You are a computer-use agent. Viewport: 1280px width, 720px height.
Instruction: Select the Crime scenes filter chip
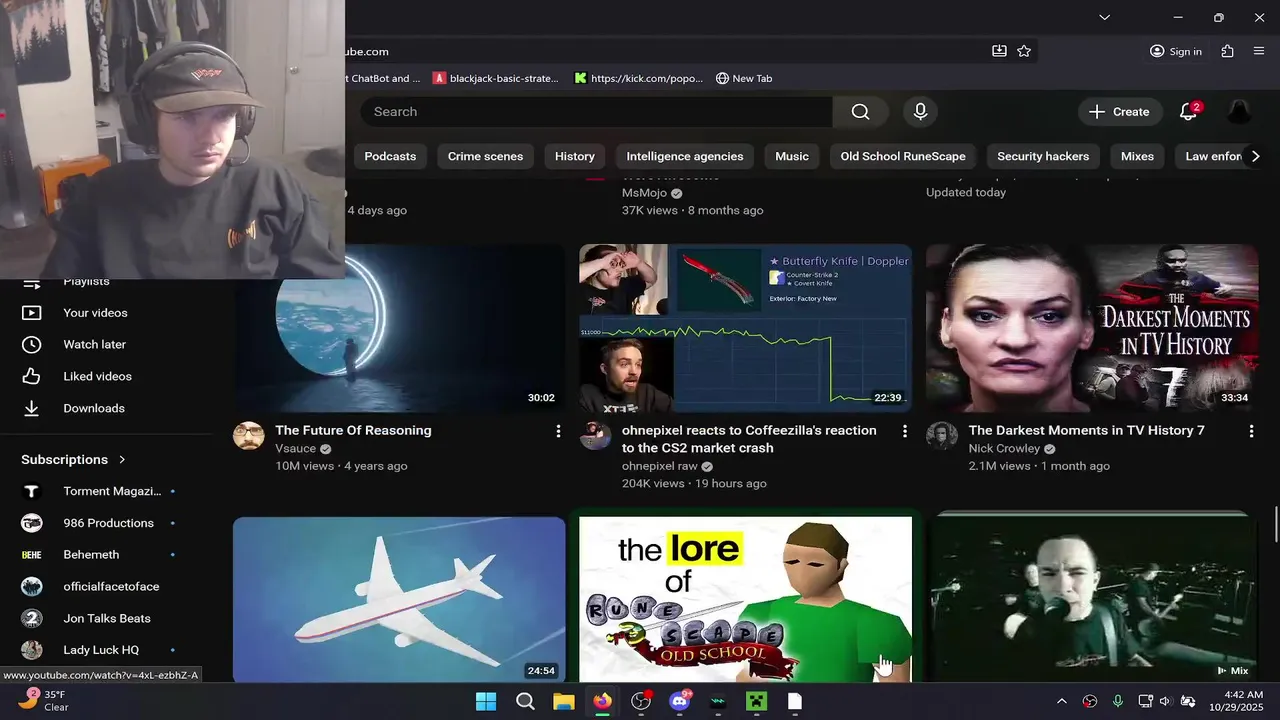(x=485, y=156)
